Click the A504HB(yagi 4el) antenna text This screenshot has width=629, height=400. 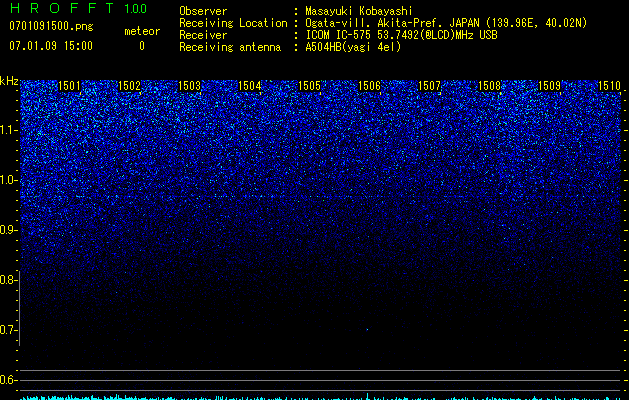click(353, 47)
